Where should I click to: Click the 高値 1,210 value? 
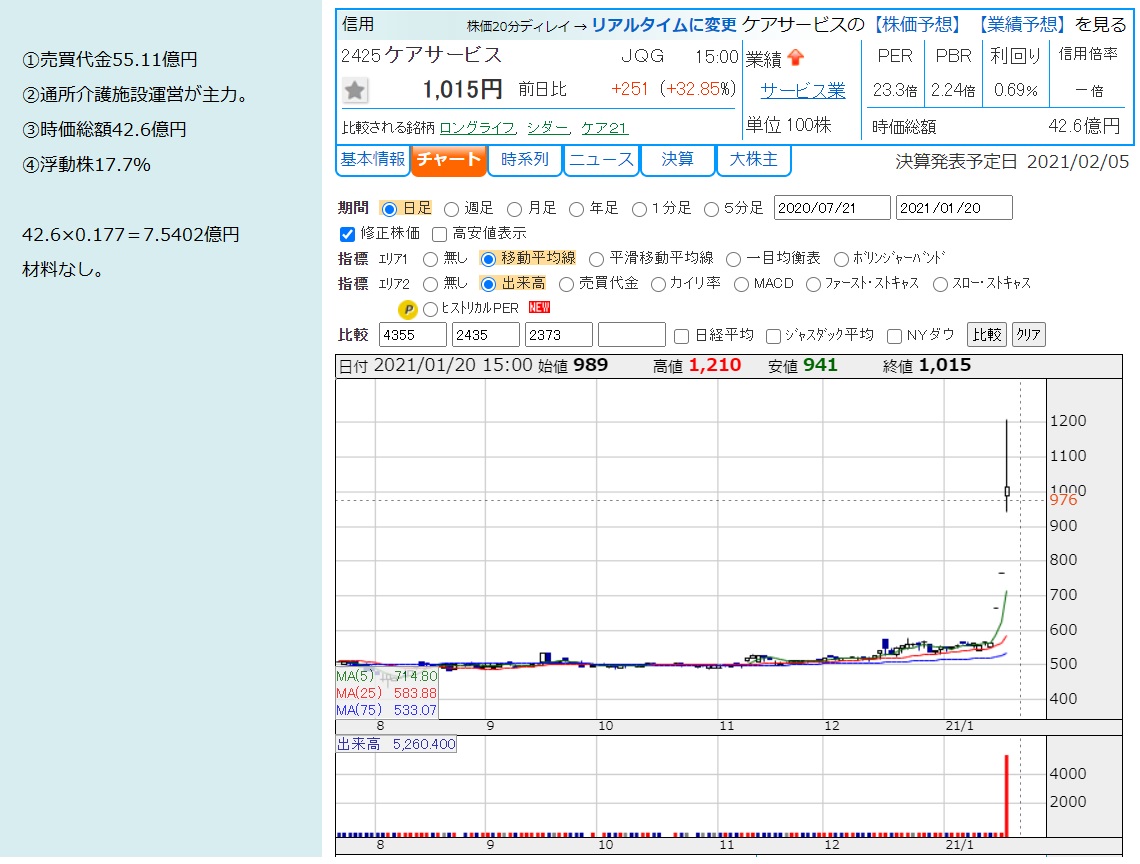coord(715,365)
